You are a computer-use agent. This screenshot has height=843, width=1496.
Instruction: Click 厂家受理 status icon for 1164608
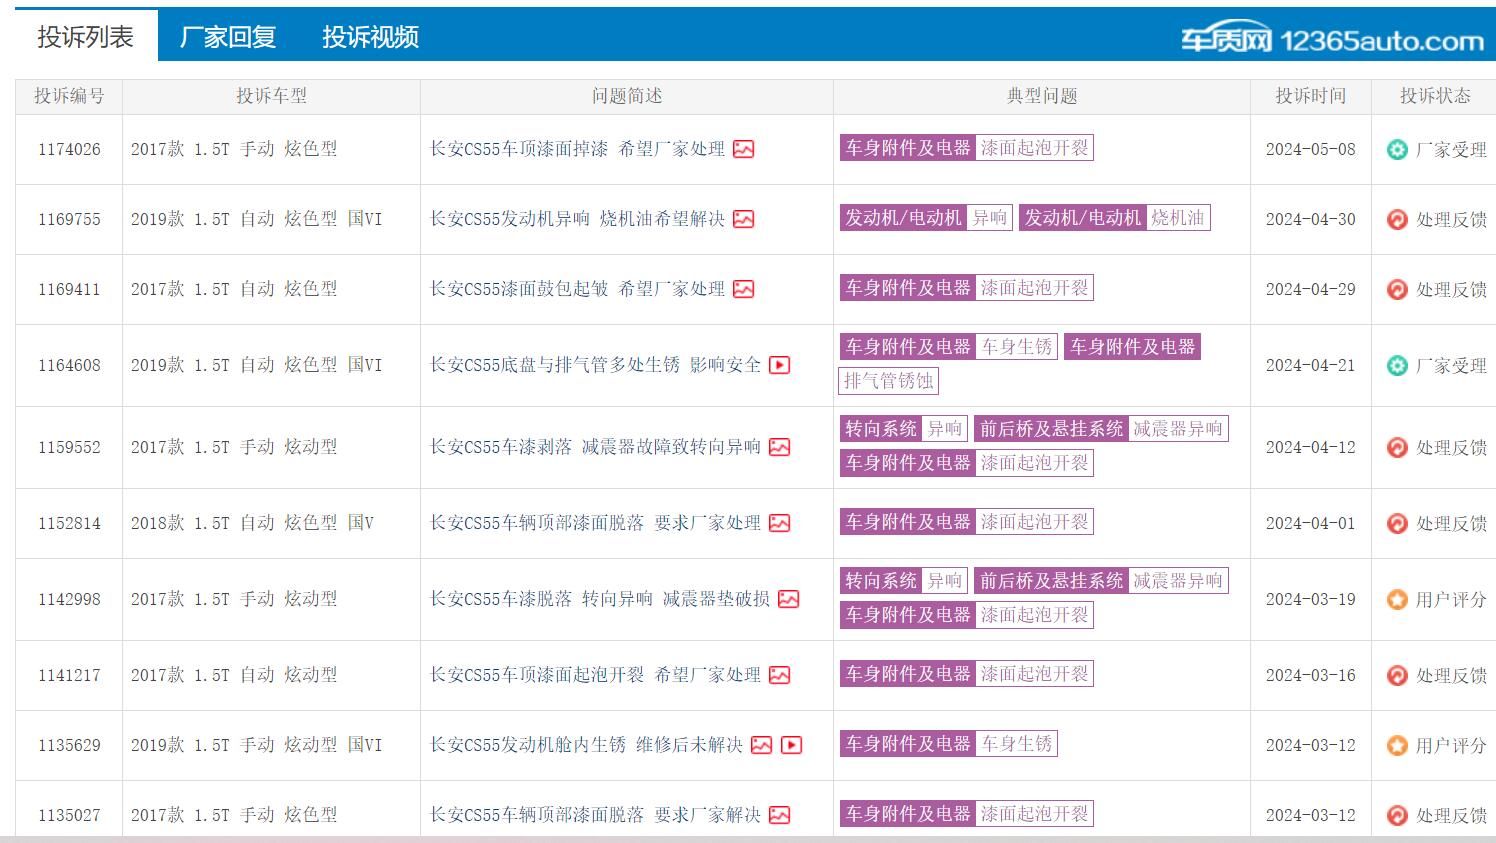pos(1397,365)
